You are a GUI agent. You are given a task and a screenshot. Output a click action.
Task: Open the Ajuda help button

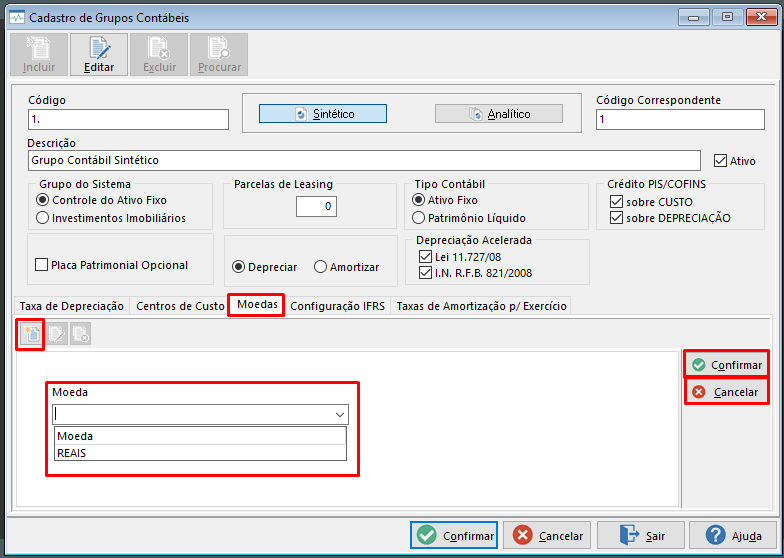(x=733, y=536)
